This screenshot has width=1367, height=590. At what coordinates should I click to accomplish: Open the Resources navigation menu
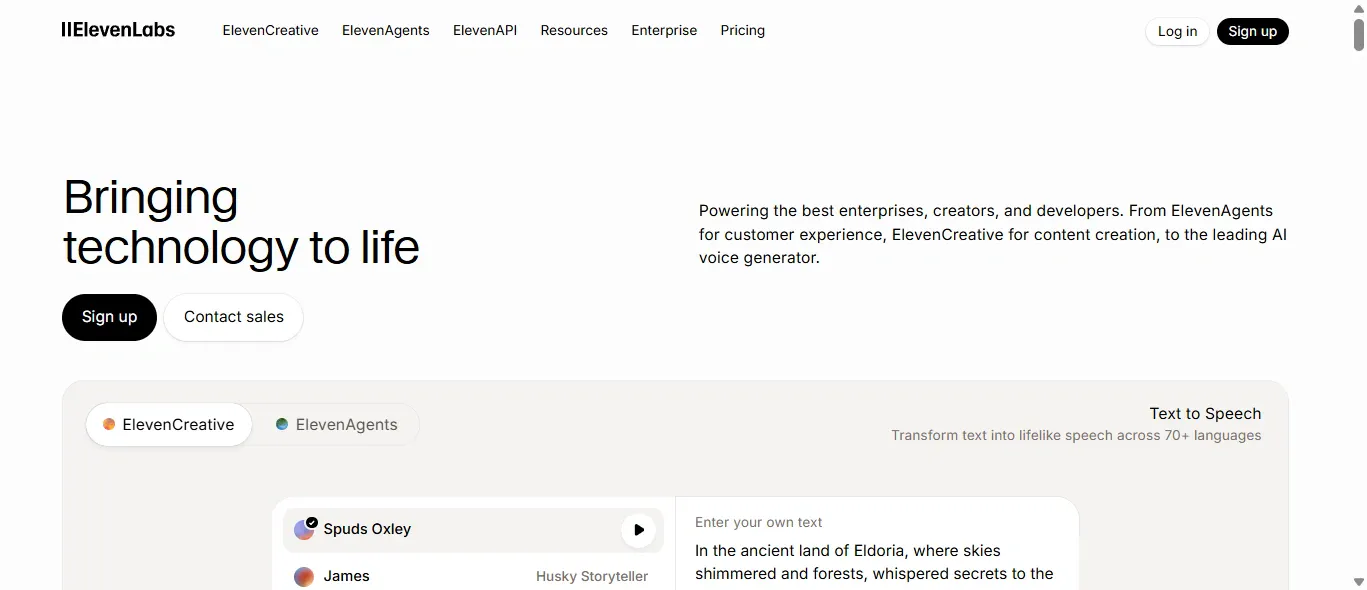(574, 31)
